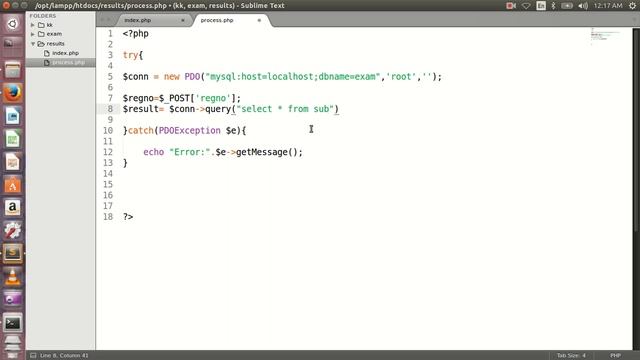Screen dimensions: 640x360
Task: Place cursor on the <?php opening tag
Action: (136, 34)
